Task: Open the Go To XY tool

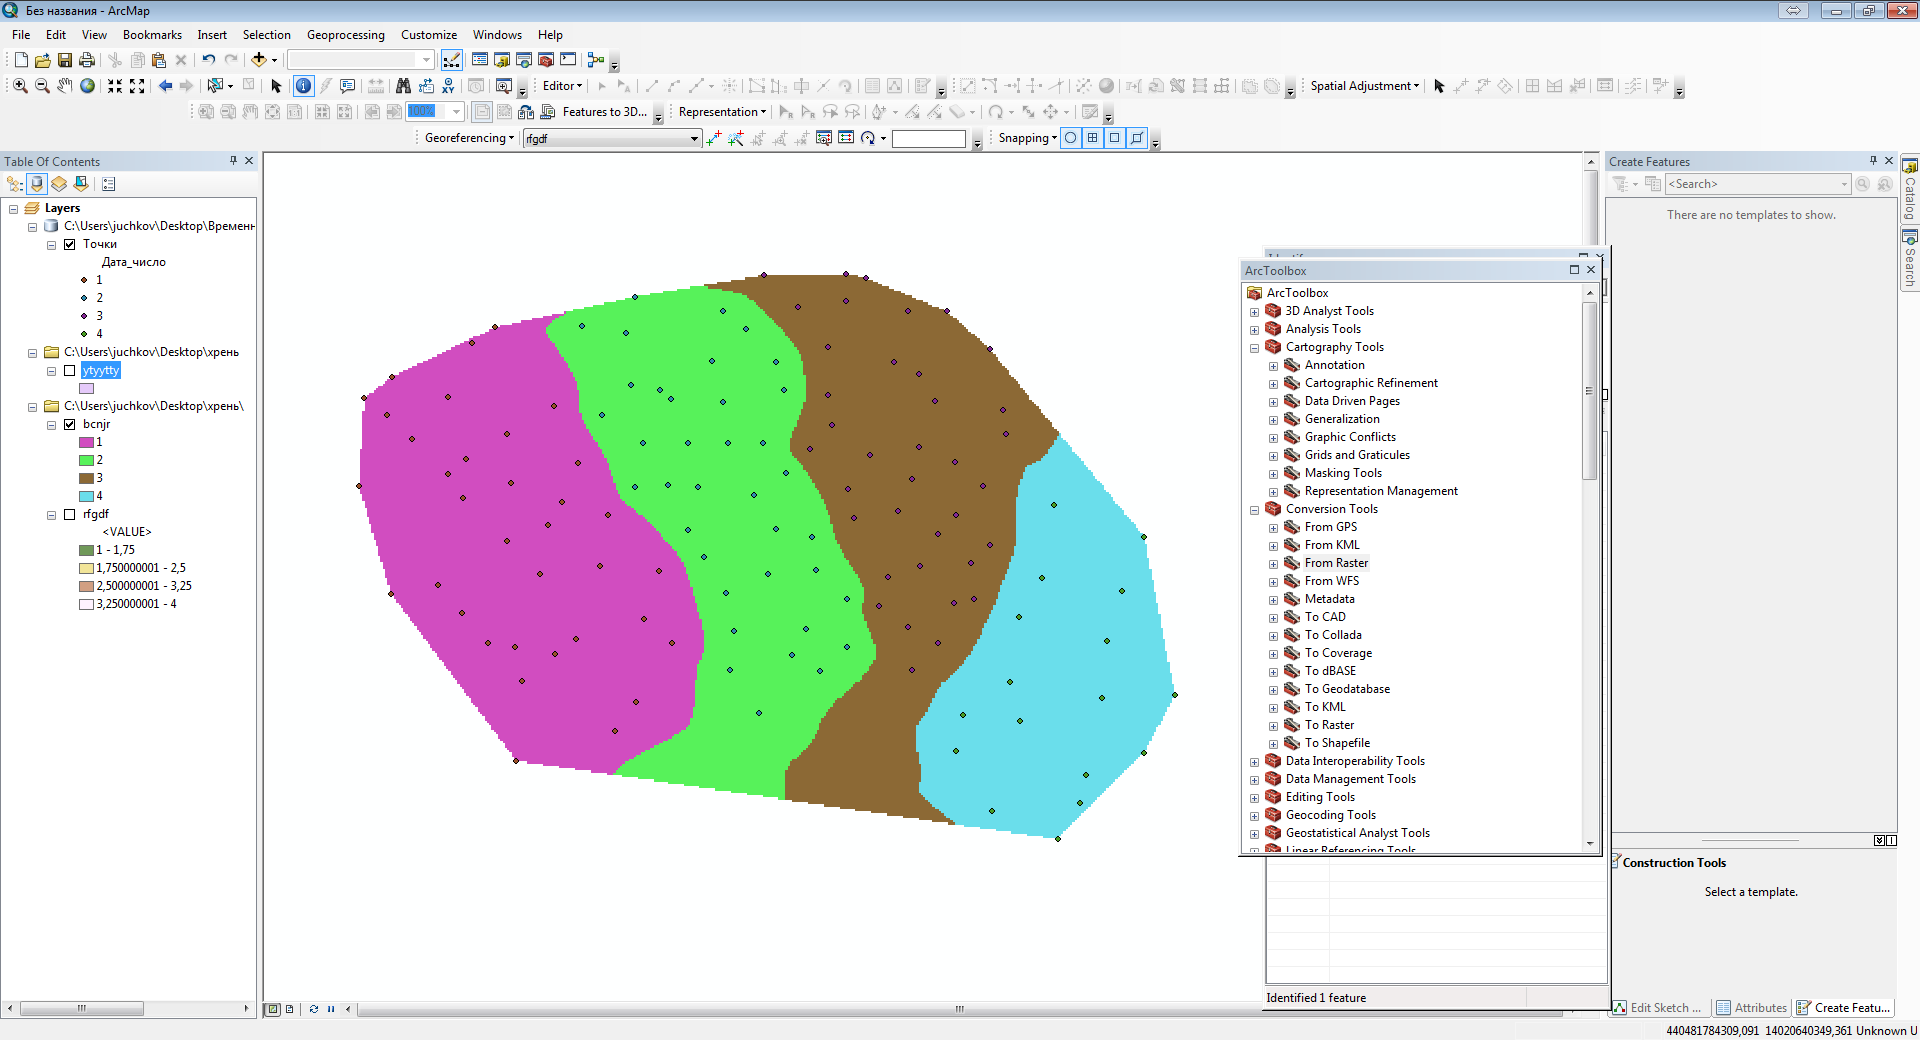Action: pyautogui.click(x=448, y=86)
